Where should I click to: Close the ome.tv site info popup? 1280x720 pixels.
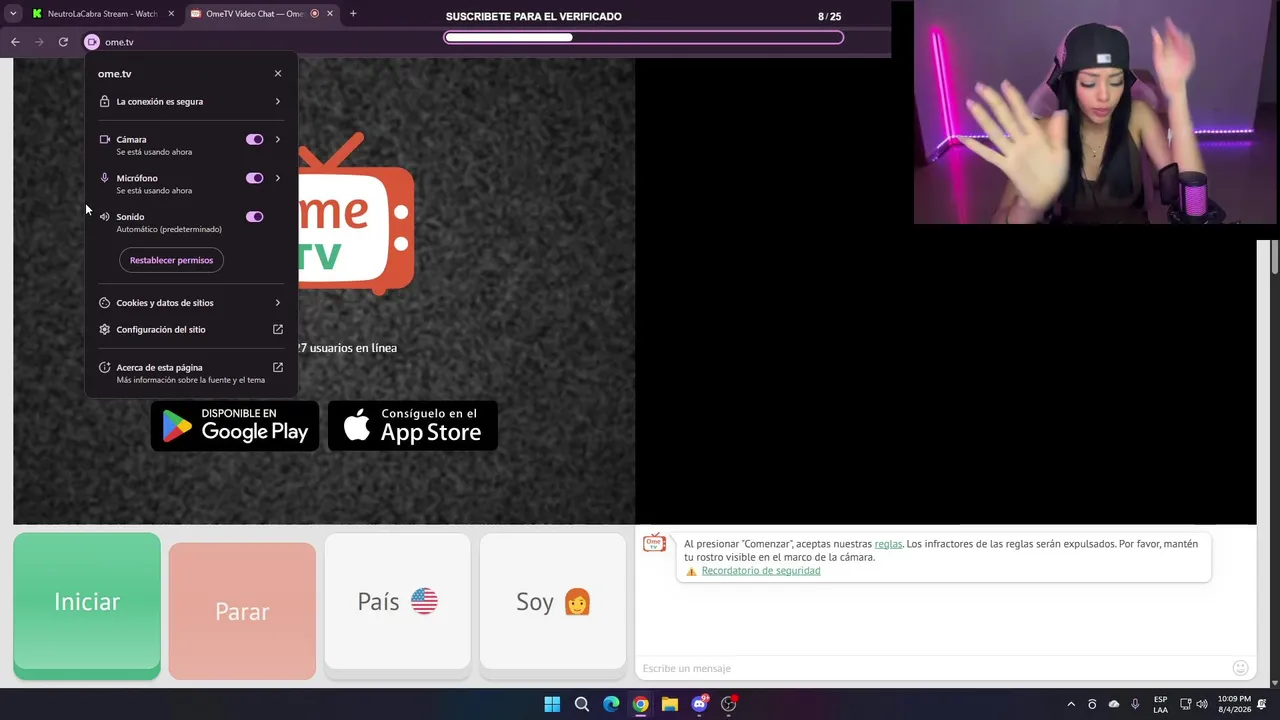point(278,74)
